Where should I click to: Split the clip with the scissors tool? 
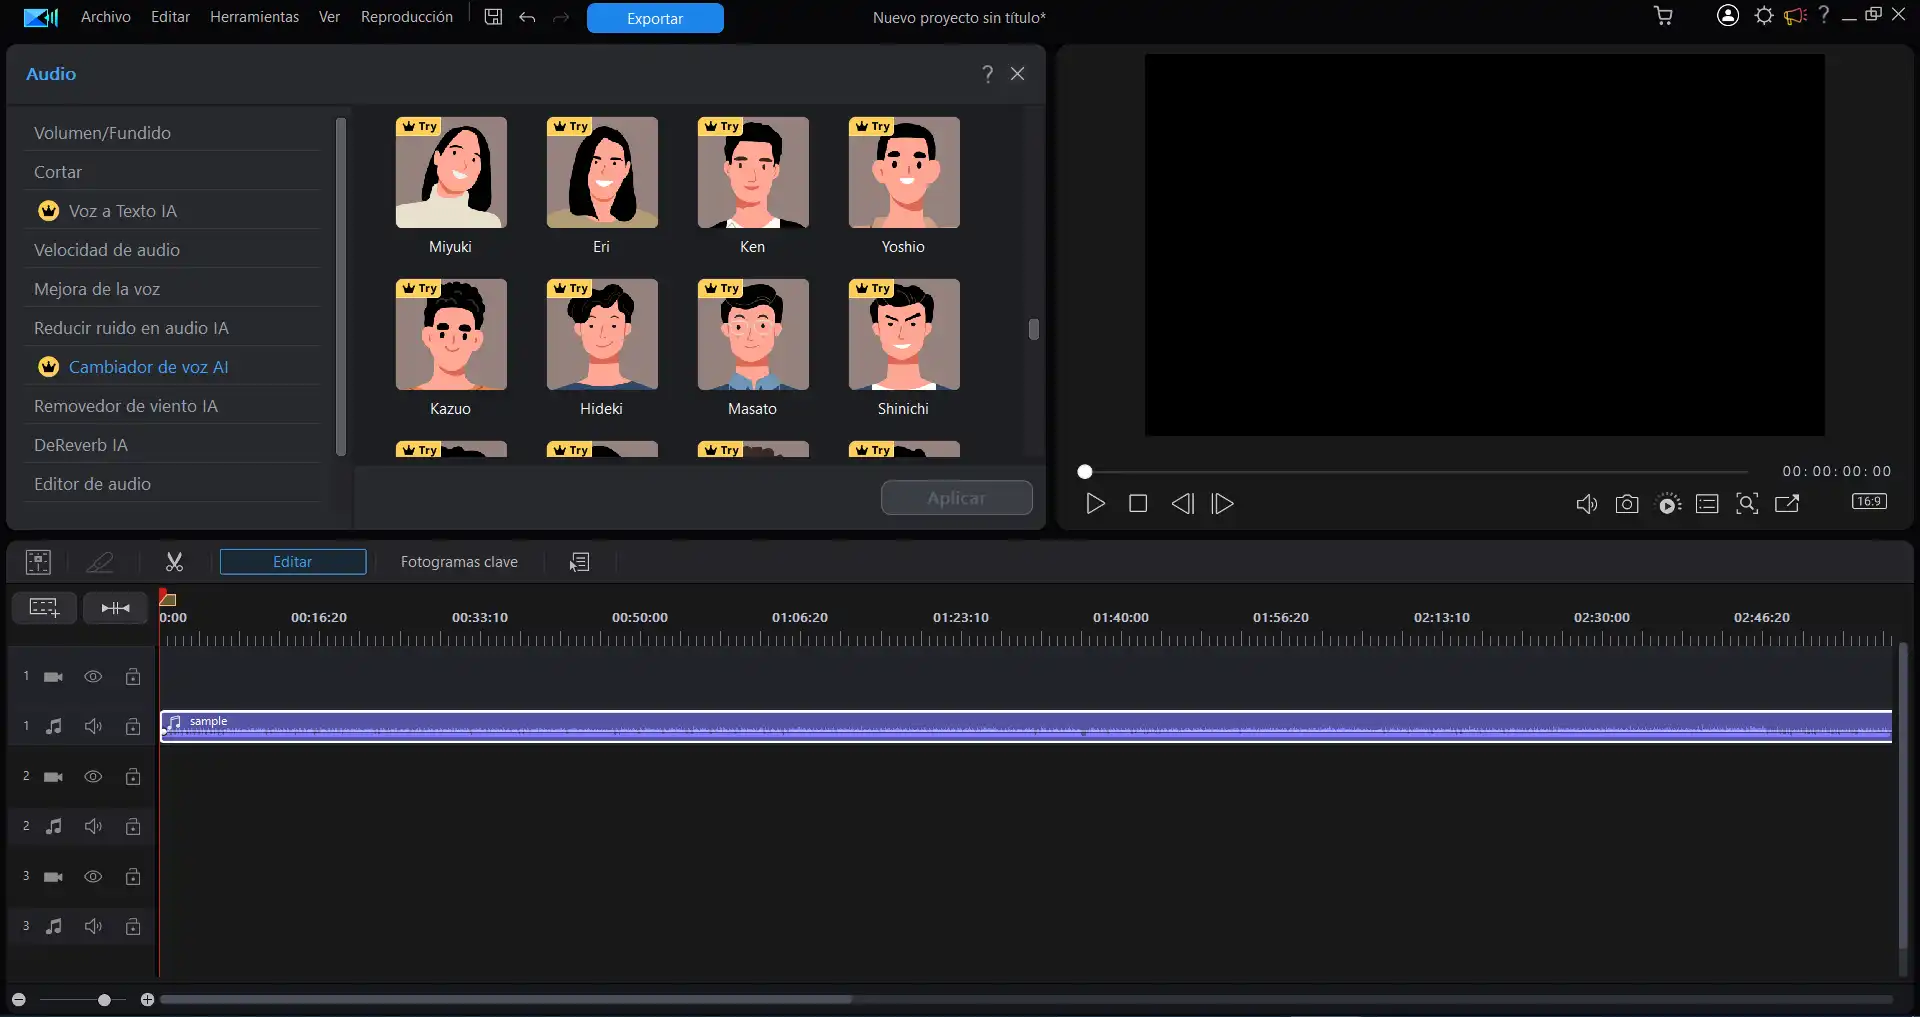pyautogui.click(x=173, y=561)
